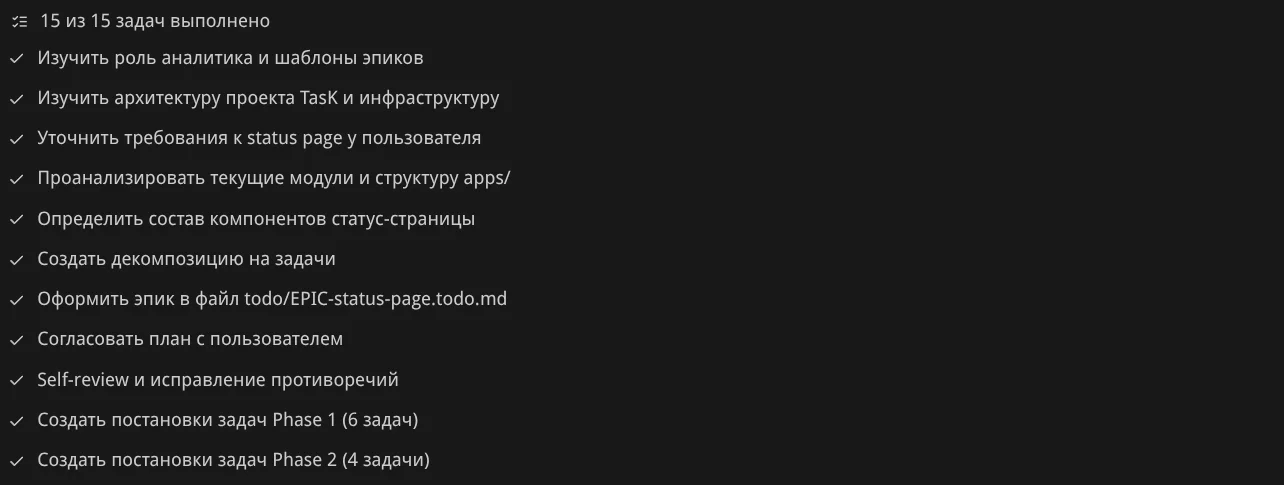Open the "Оформить эпик в файл todo/EPIC-status-page.todo.md" task text
The width and height of the screenshot is (1284, 485).
click(272, 299)
